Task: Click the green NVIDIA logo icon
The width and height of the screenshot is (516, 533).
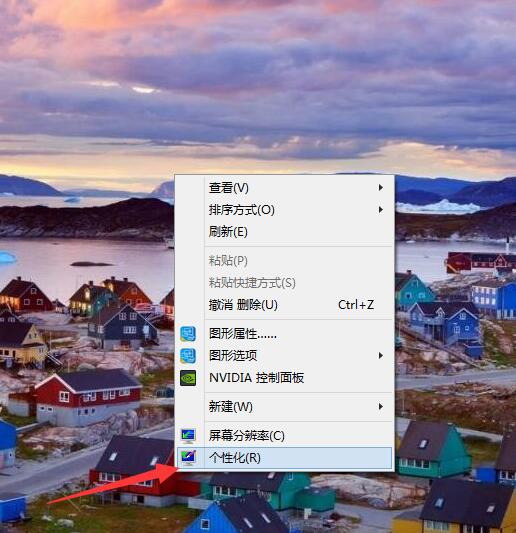Action: (188, 378)
